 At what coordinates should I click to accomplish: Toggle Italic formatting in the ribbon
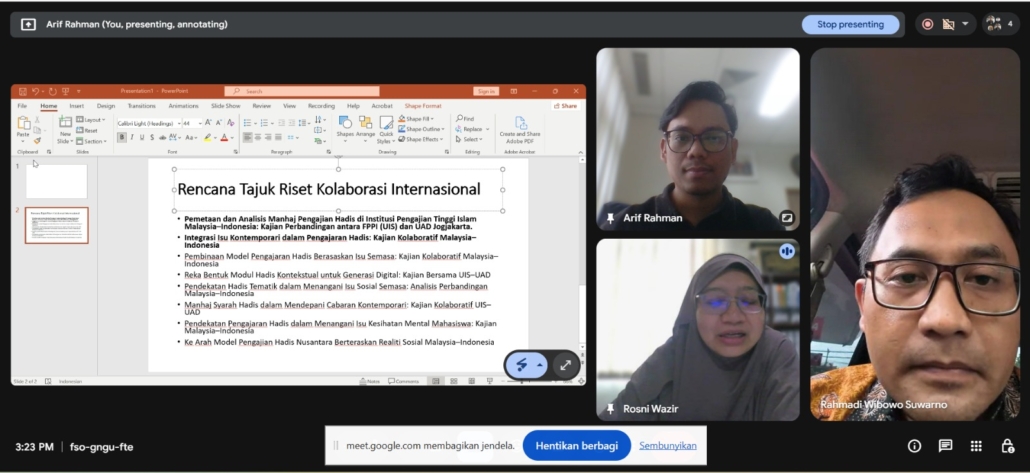click(132, 137)
